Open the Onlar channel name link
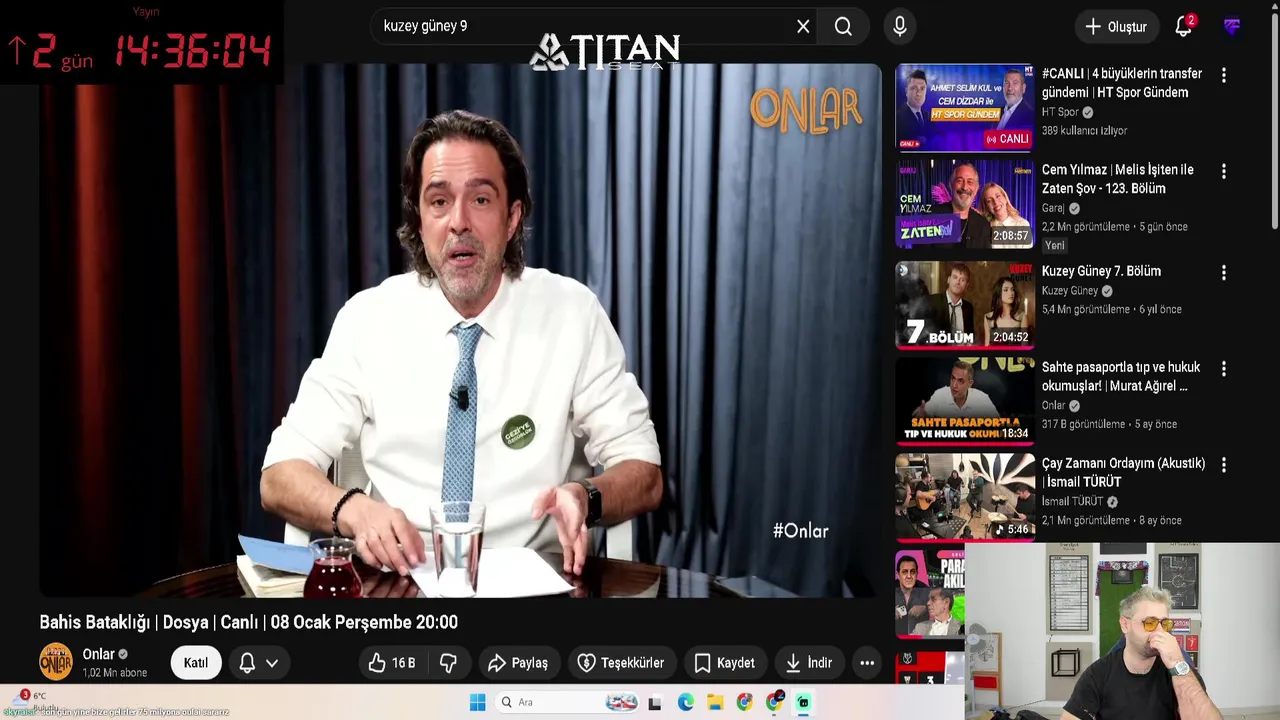This screenshot has height=720, width=1280. pyautogui.click(x=98, y=654)
